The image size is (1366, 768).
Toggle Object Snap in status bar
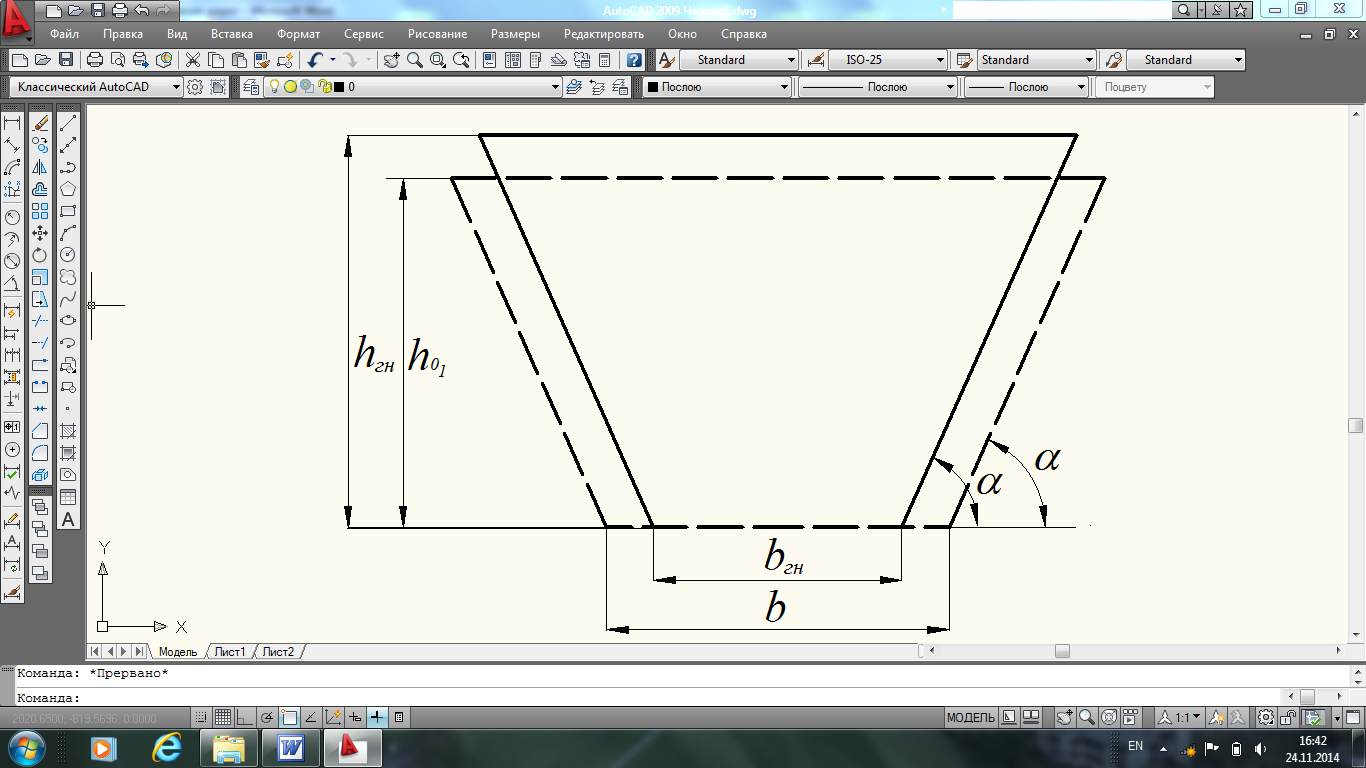pyautogui.click(x=289, y=717)
